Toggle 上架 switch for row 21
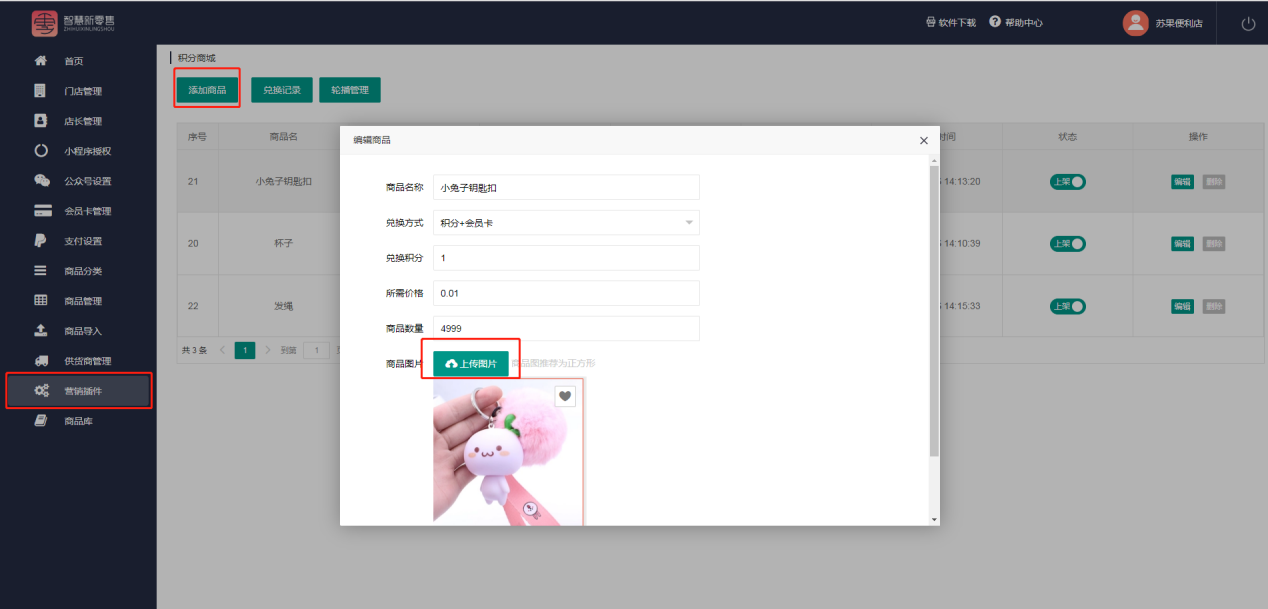This screenshot has width=1268, height=609. click(x=1067, y=182)
